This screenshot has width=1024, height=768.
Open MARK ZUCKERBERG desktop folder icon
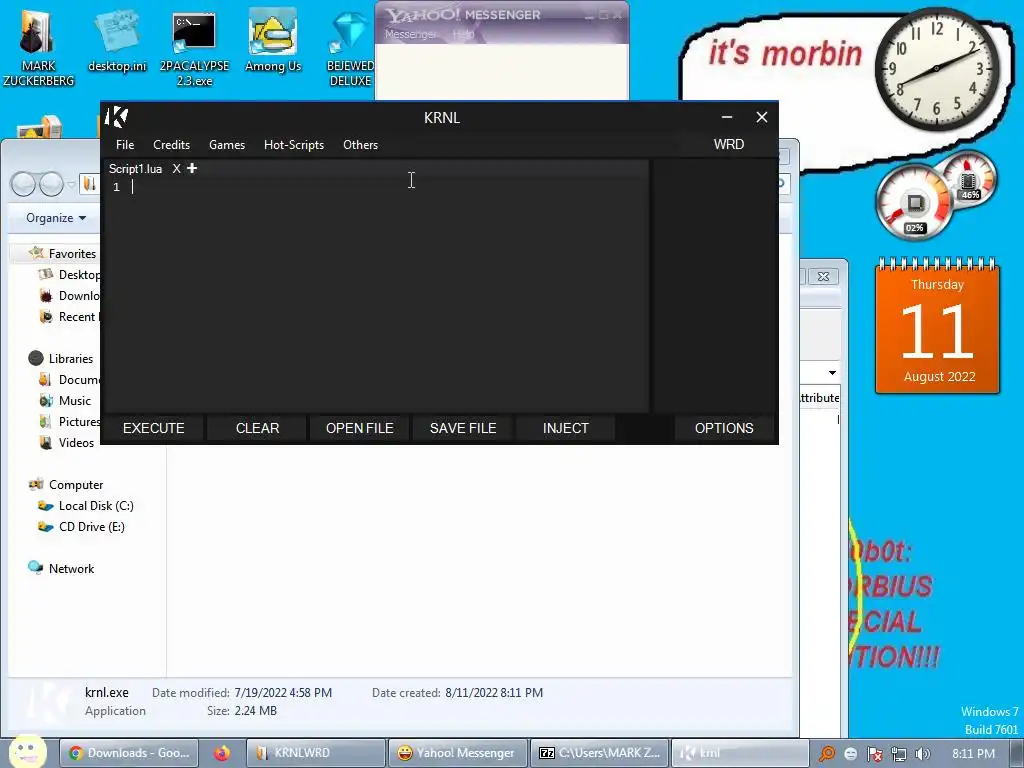pyautogui.click(x=38, y=47)
